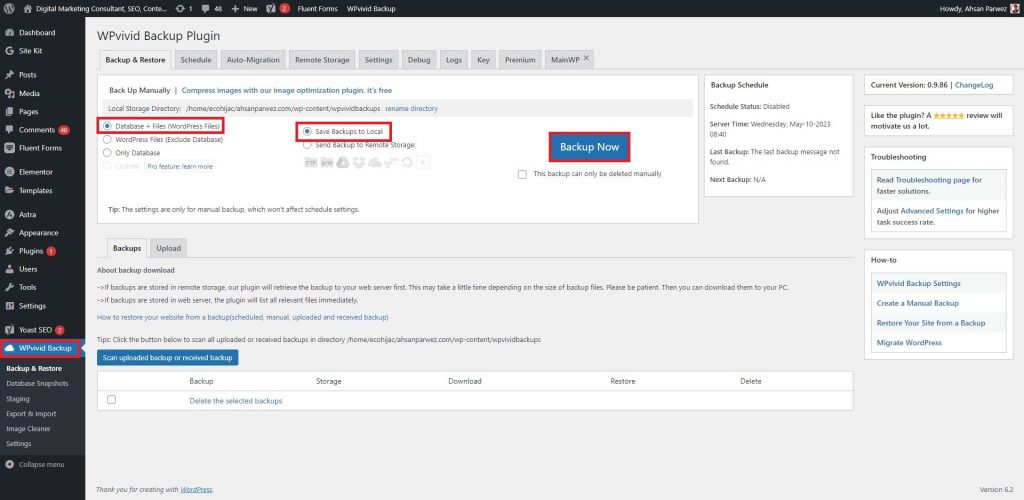Image resolution: width=1024 pixels, height=500 pixels.
Task: Open Export & Import submenu item
Action: [31, 414]
